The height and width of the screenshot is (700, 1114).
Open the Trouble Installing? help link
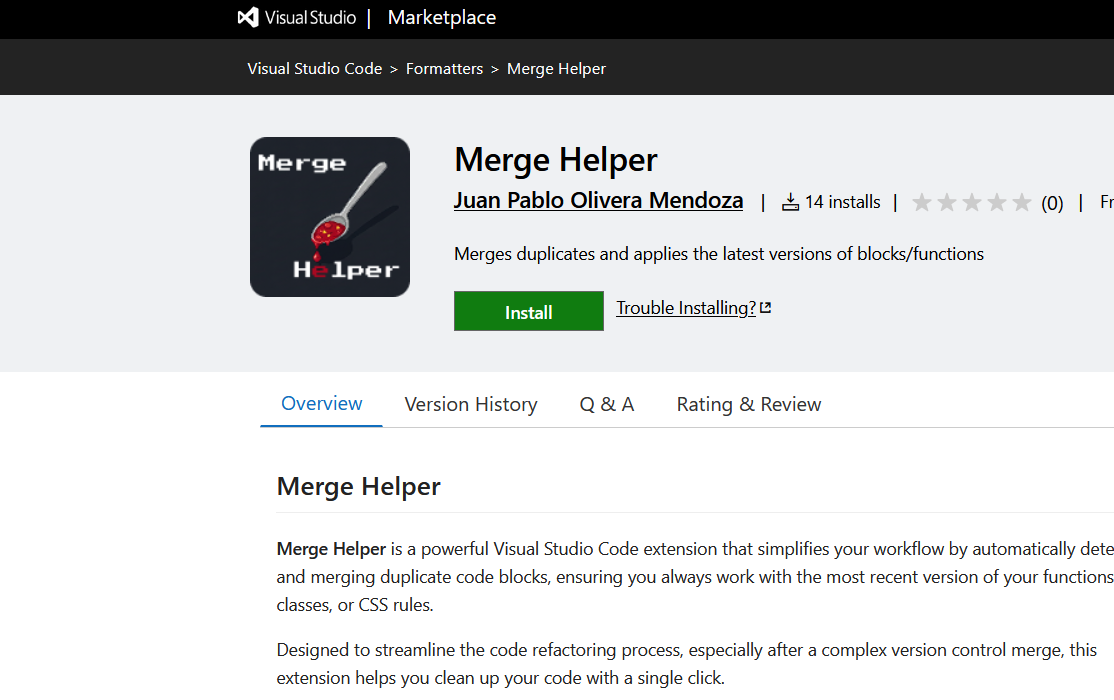coord(686,308)
